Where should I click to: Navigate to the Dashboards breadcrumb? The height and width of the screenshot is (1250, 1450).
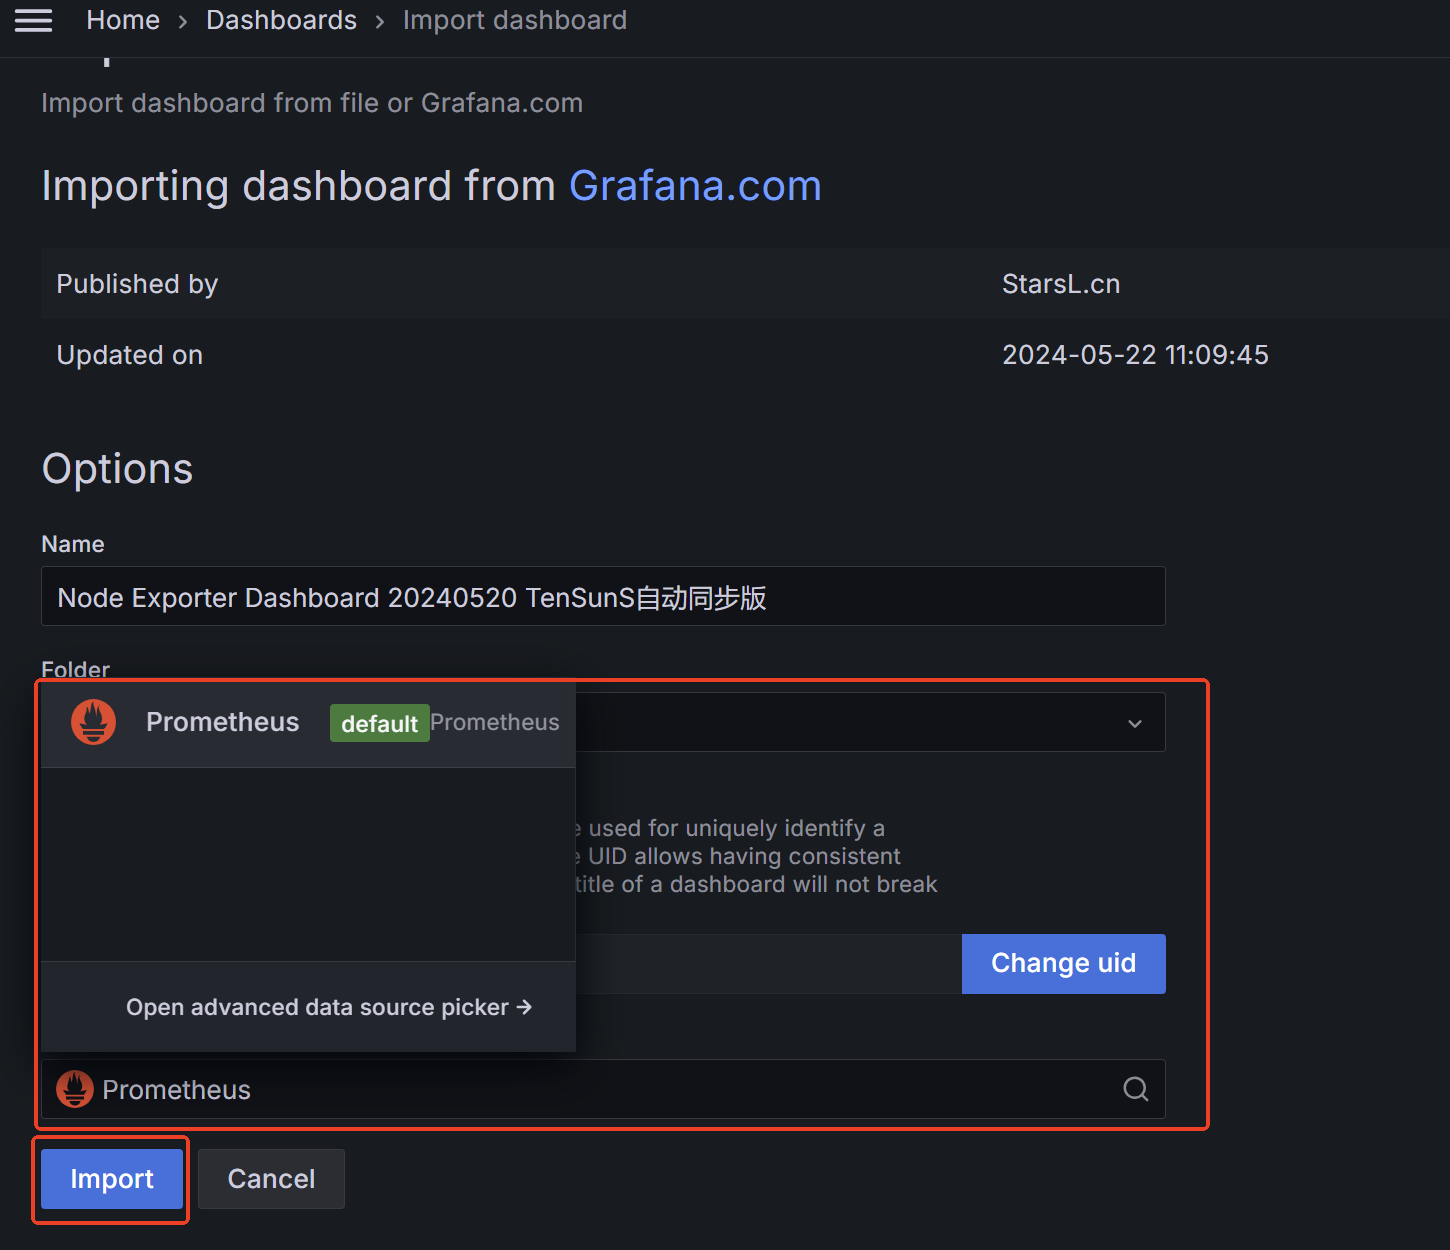[281, 20]
